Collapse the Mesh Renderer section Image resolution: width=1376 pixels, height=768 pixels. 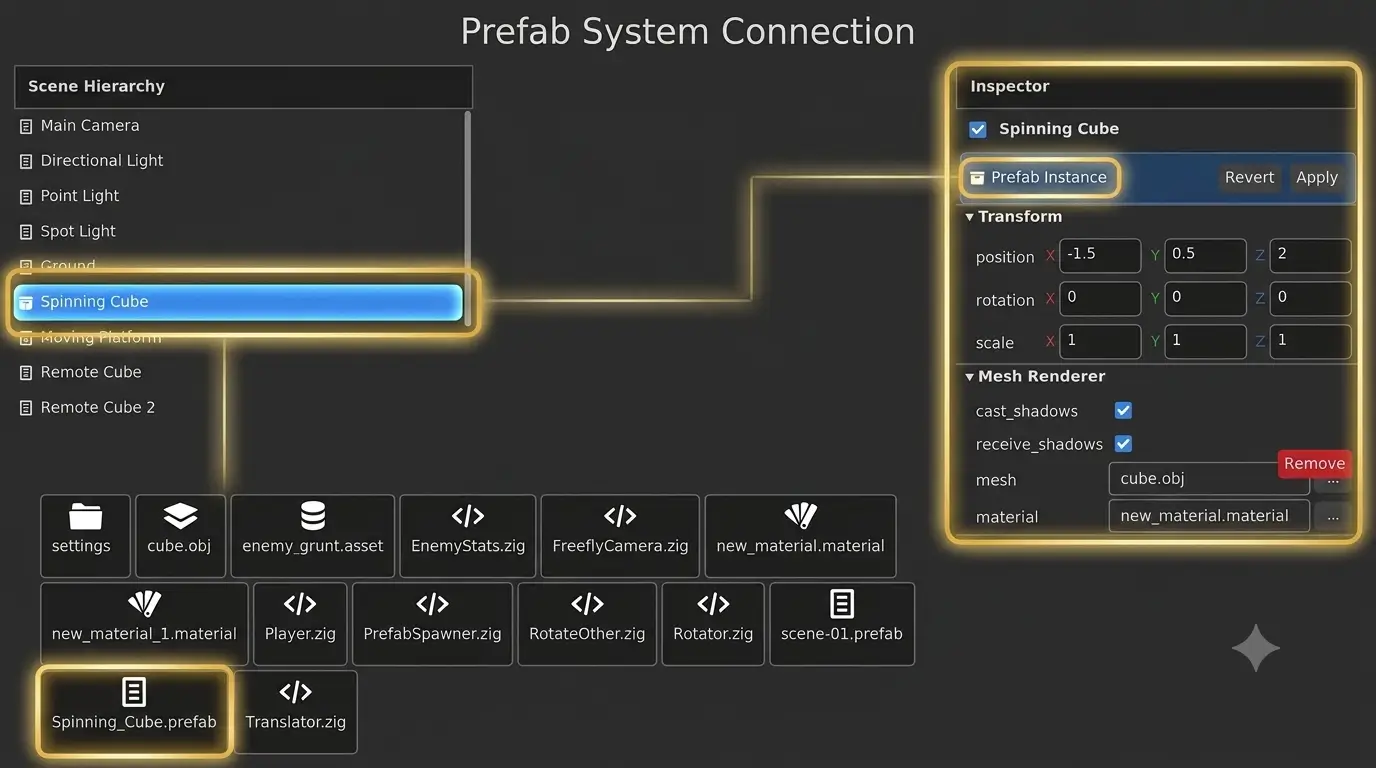[x=969, y=377]
